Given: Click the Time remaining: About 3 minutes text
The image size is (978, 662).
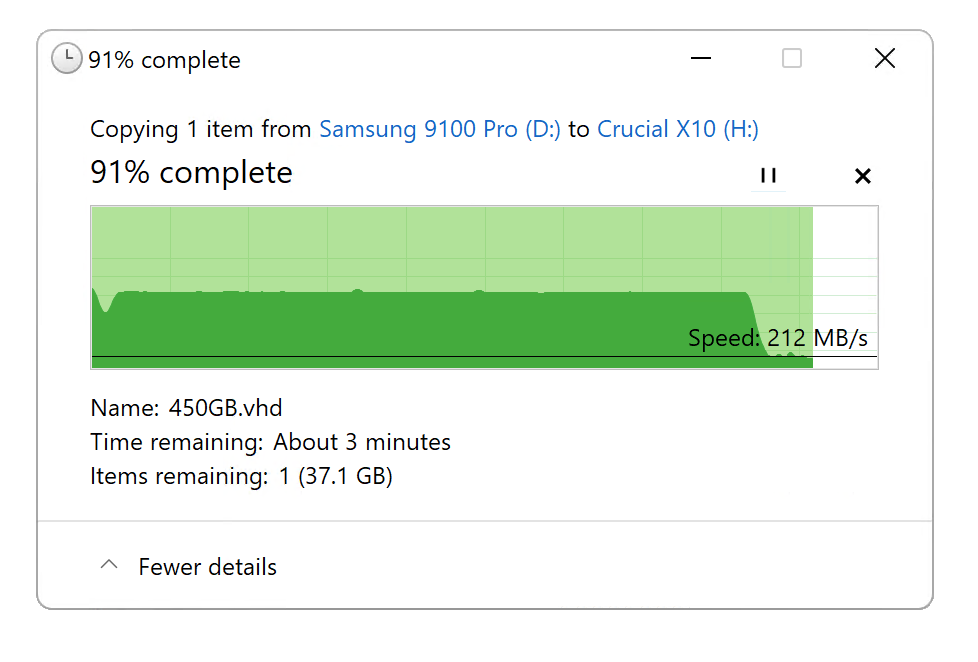Looking at the screenshot, I should 270,442.
